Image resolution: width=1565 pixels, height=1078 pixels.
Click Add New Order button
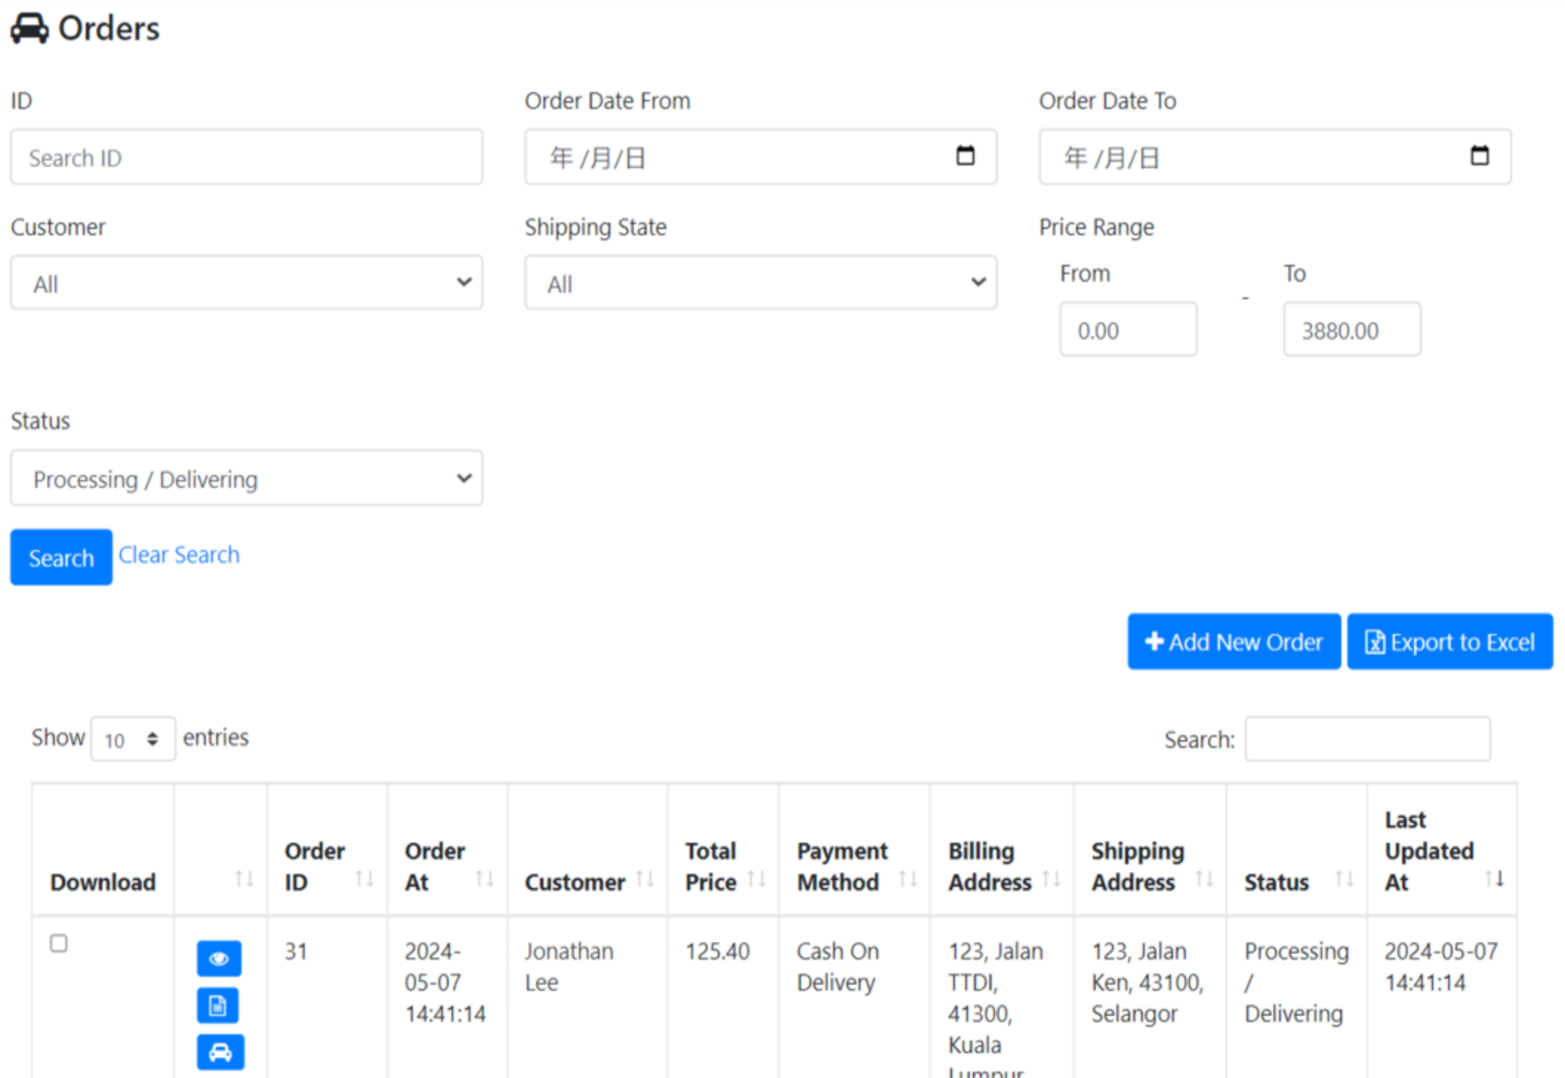[1233, 642]
